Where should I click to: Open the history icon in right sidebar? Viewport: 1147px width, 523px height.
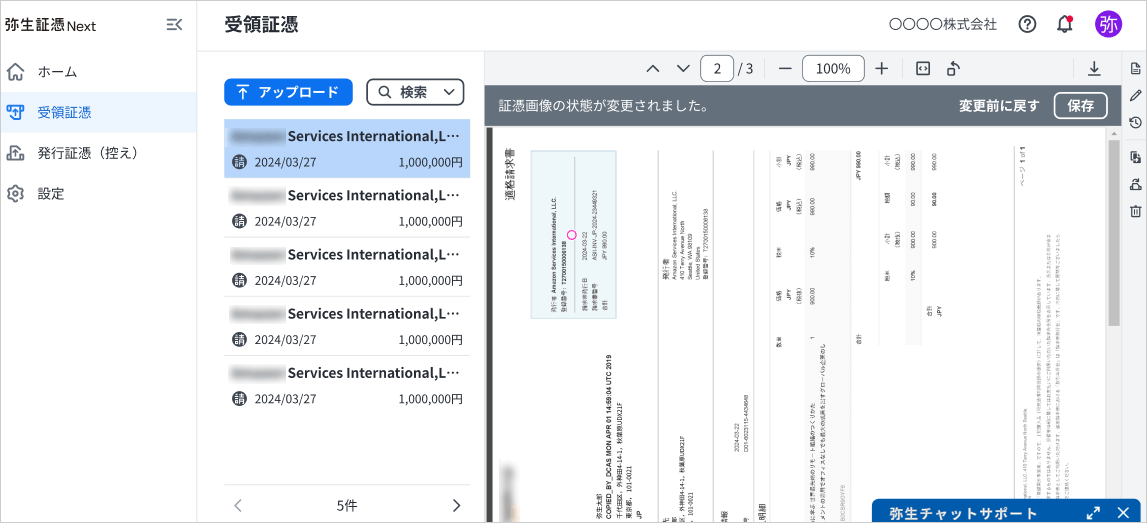[1135, 122]
